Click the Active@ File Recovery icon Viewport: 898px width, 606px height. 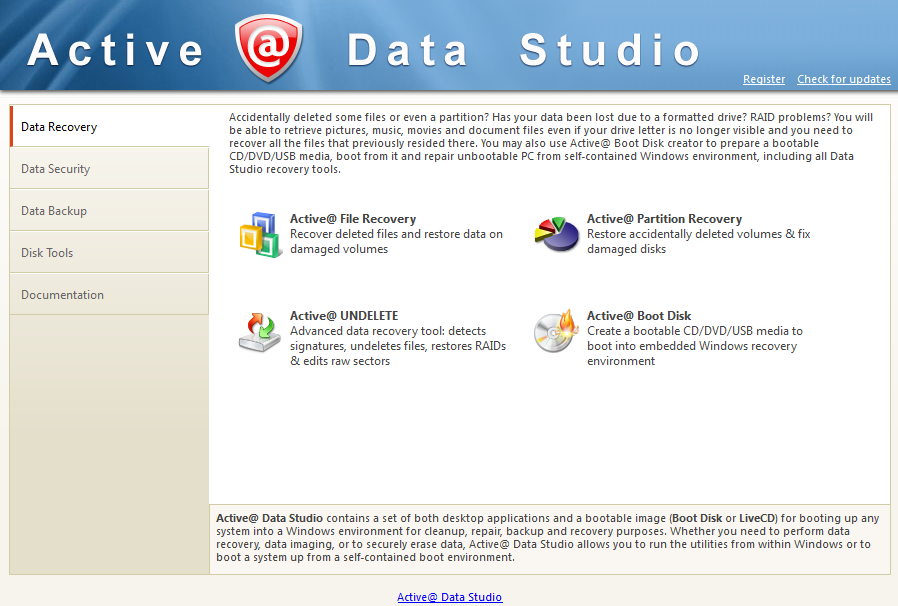click(x=260, y=234)
